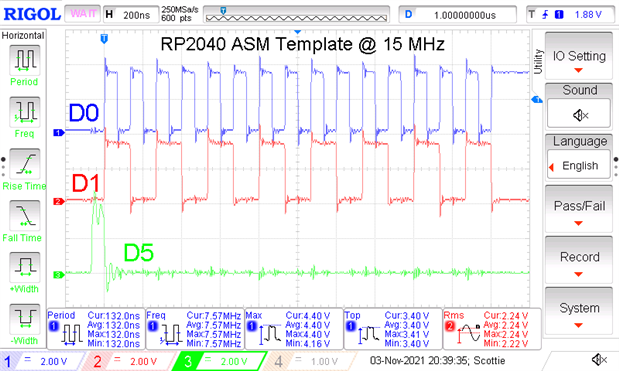This screenshot has height=371, width=619.
Task: Click the WAIT run status indicator
Action: (83, 14)
